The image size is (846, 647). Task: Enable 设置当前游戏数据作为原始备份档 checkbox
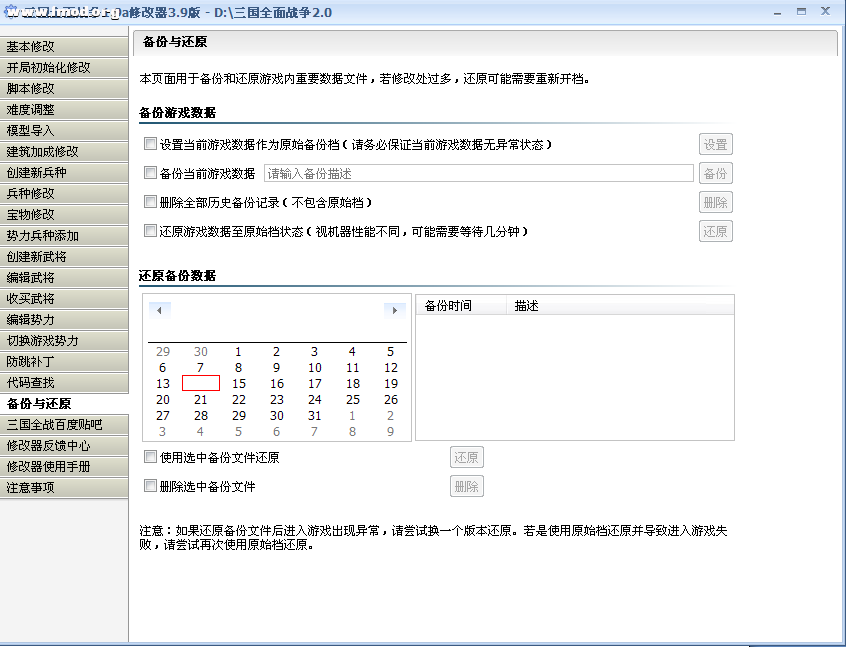click(151, 144)
